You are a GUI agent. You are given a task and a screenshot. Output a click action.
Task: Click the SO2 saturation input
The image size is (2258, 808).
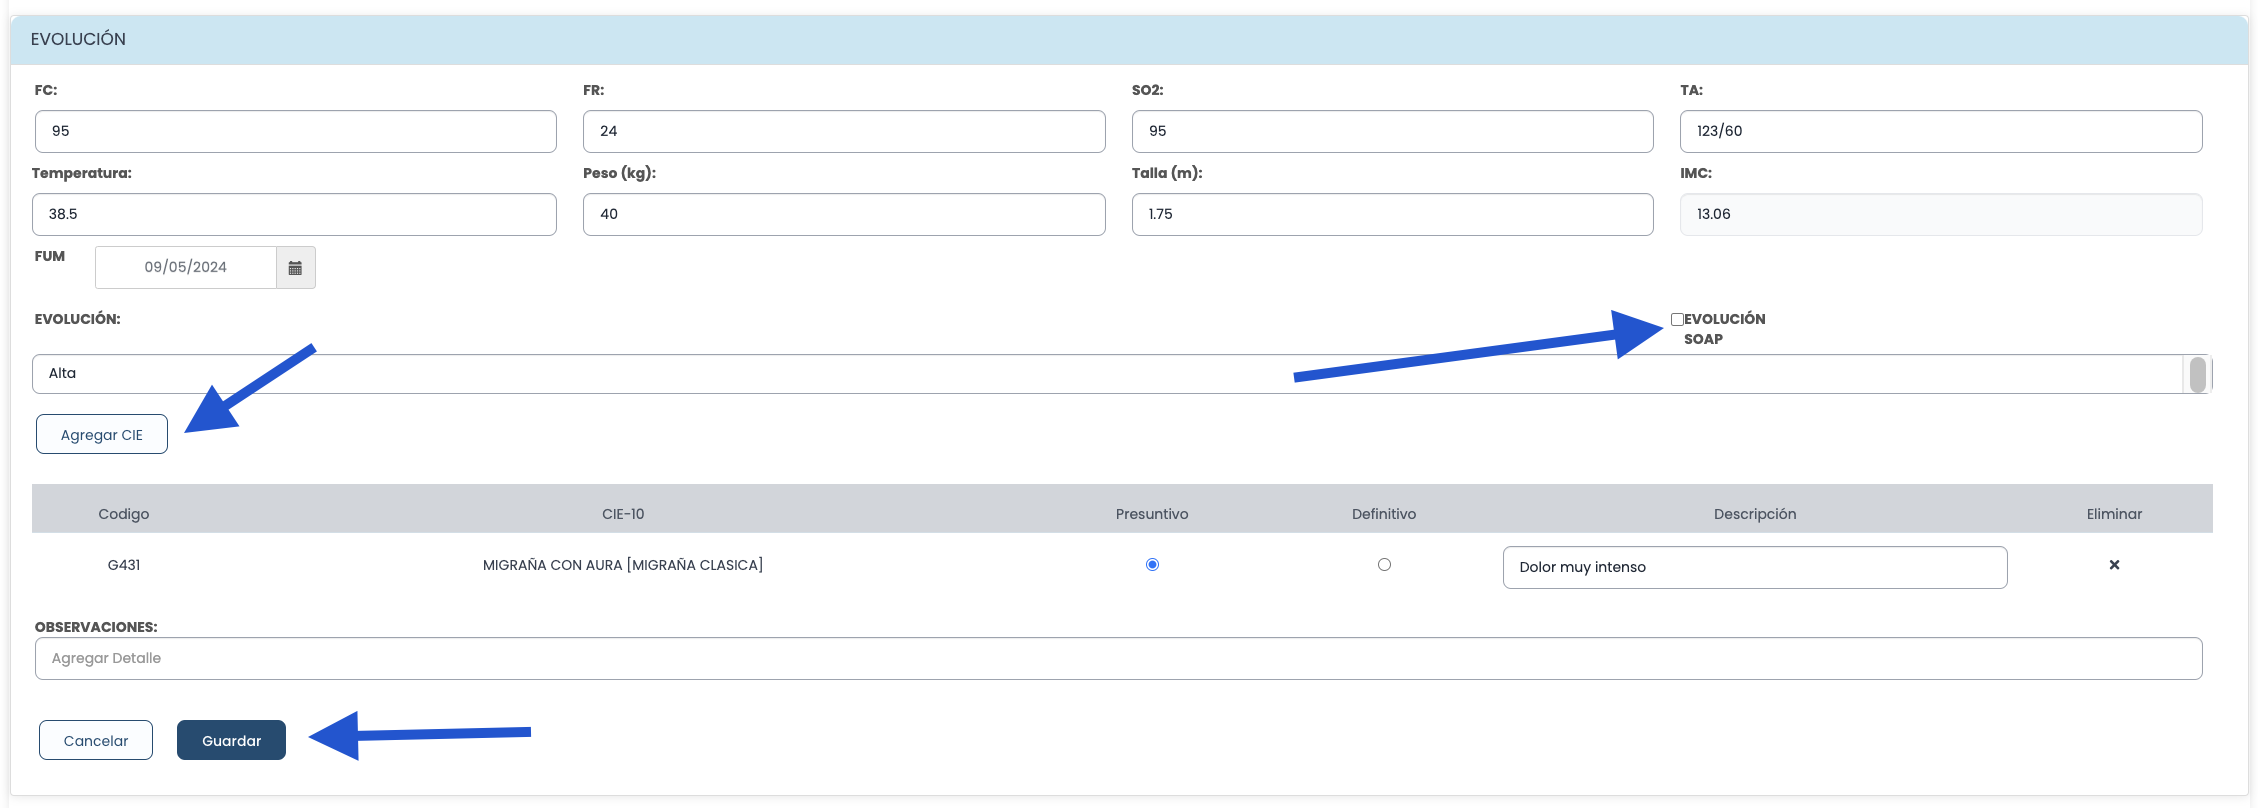point(1392,131)
